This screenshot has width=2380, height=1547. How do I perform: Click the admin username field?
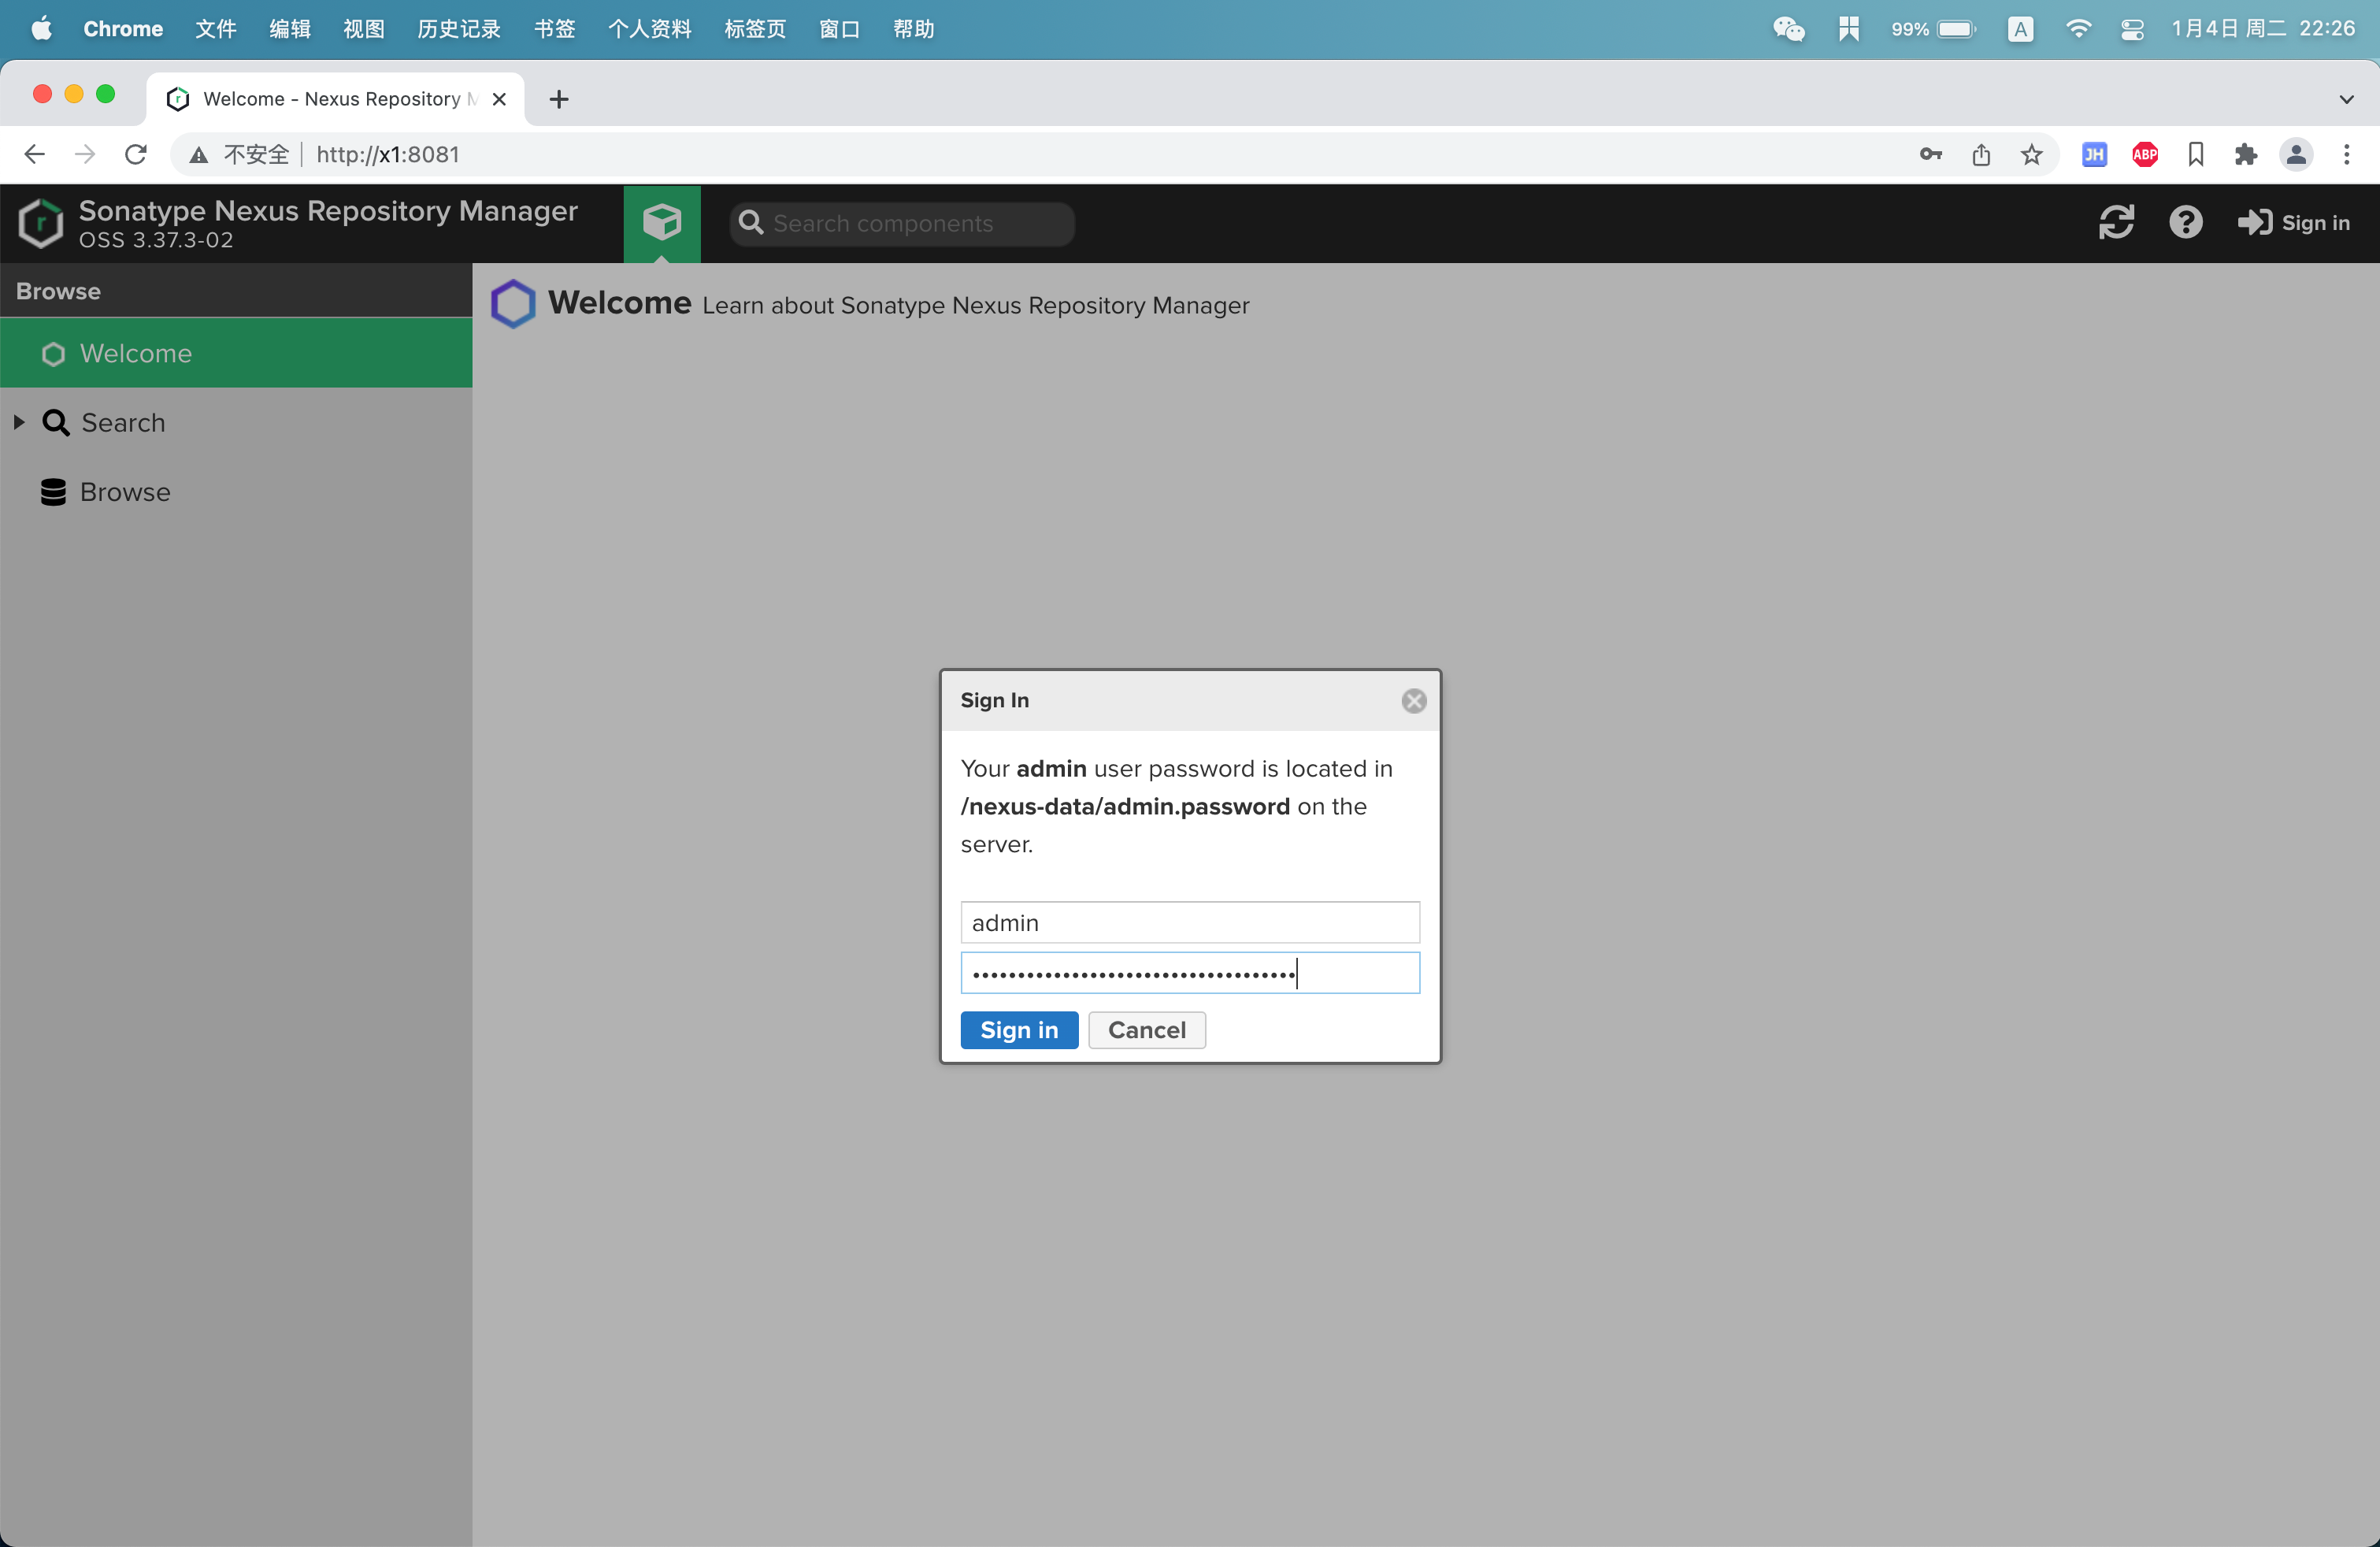point(1190,922)
